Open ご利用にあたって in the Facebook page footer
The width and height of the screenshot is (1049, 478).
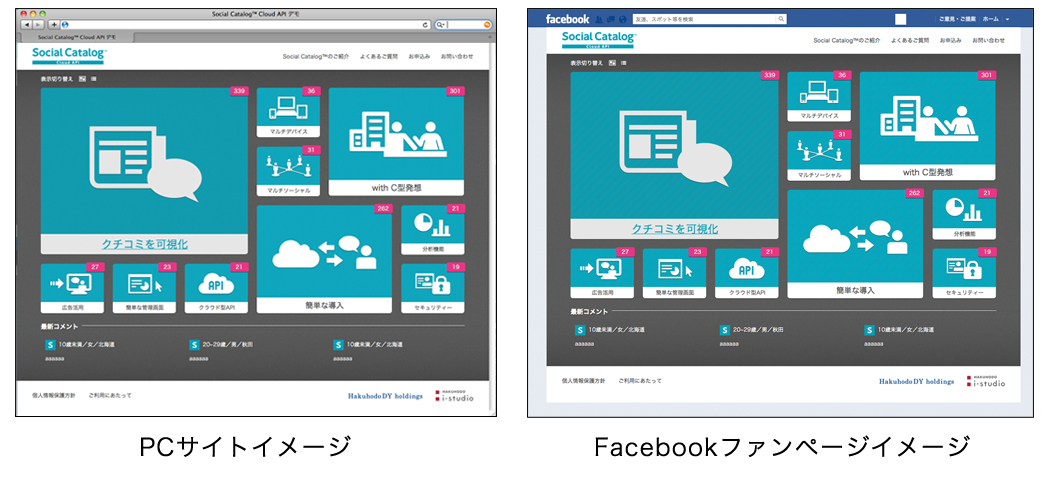point(640,380)
